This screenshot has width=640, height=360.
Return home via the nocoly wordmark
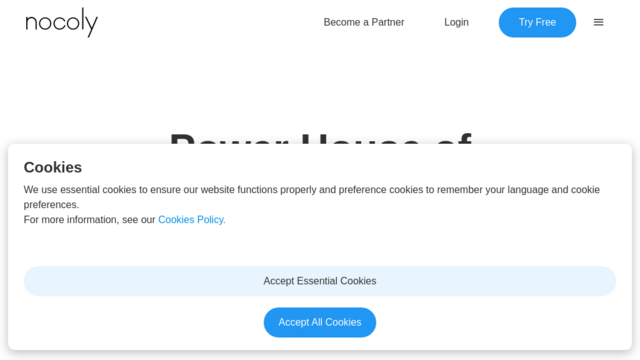[x=62, y=22]
